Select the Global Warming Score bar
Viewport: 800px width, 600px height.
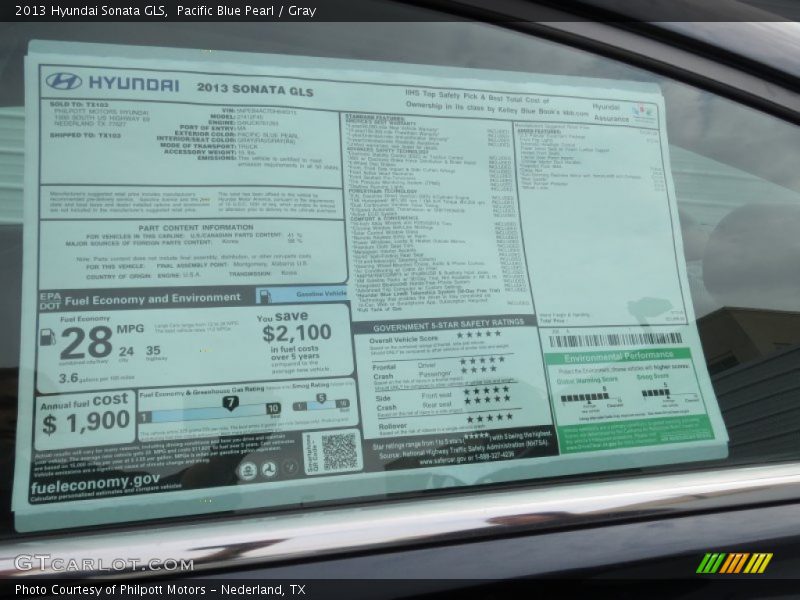(x=583, y=398)
